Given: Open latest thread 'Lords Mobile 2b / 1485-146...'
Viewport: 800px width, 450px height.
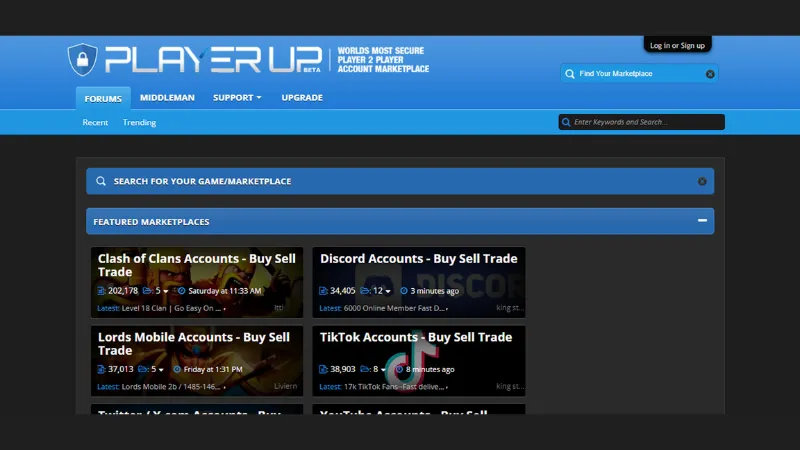Looking at the screenshot, I should pos(171,387).
